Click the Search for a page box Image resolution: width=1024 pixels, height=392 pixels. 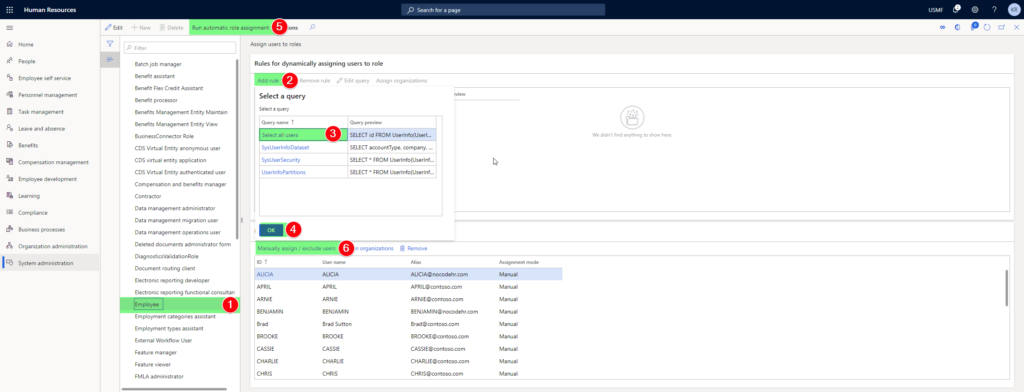503,10
